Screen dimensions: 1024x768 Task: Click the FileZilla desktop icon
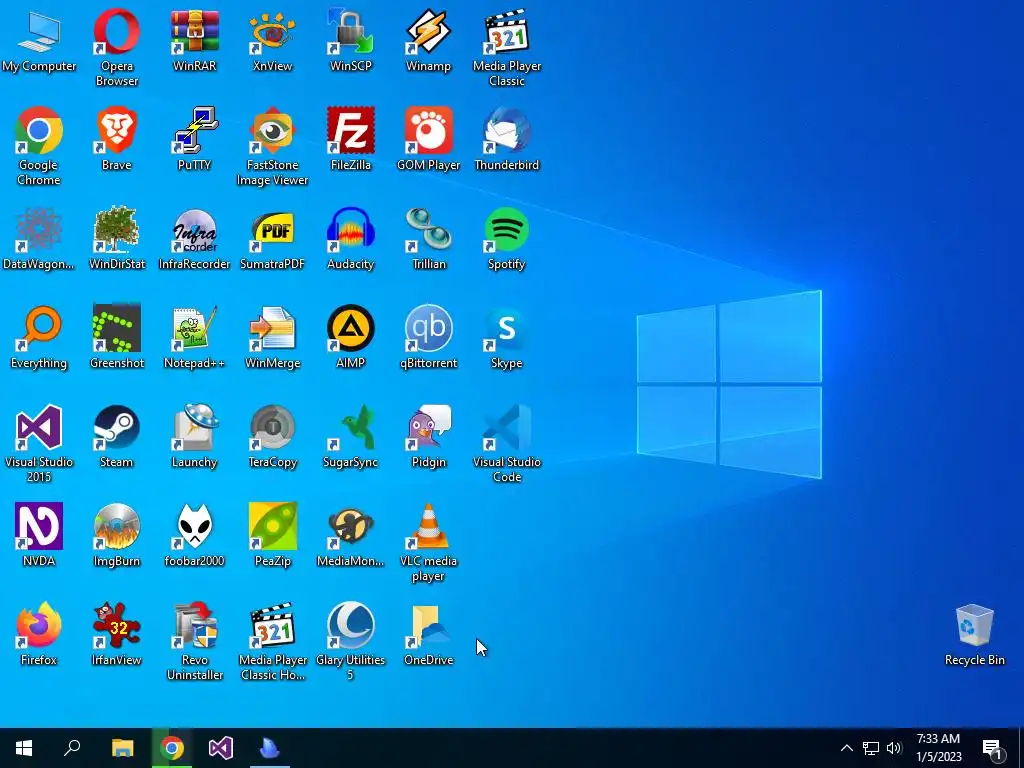pyautogui.click(x=351, y=140)
